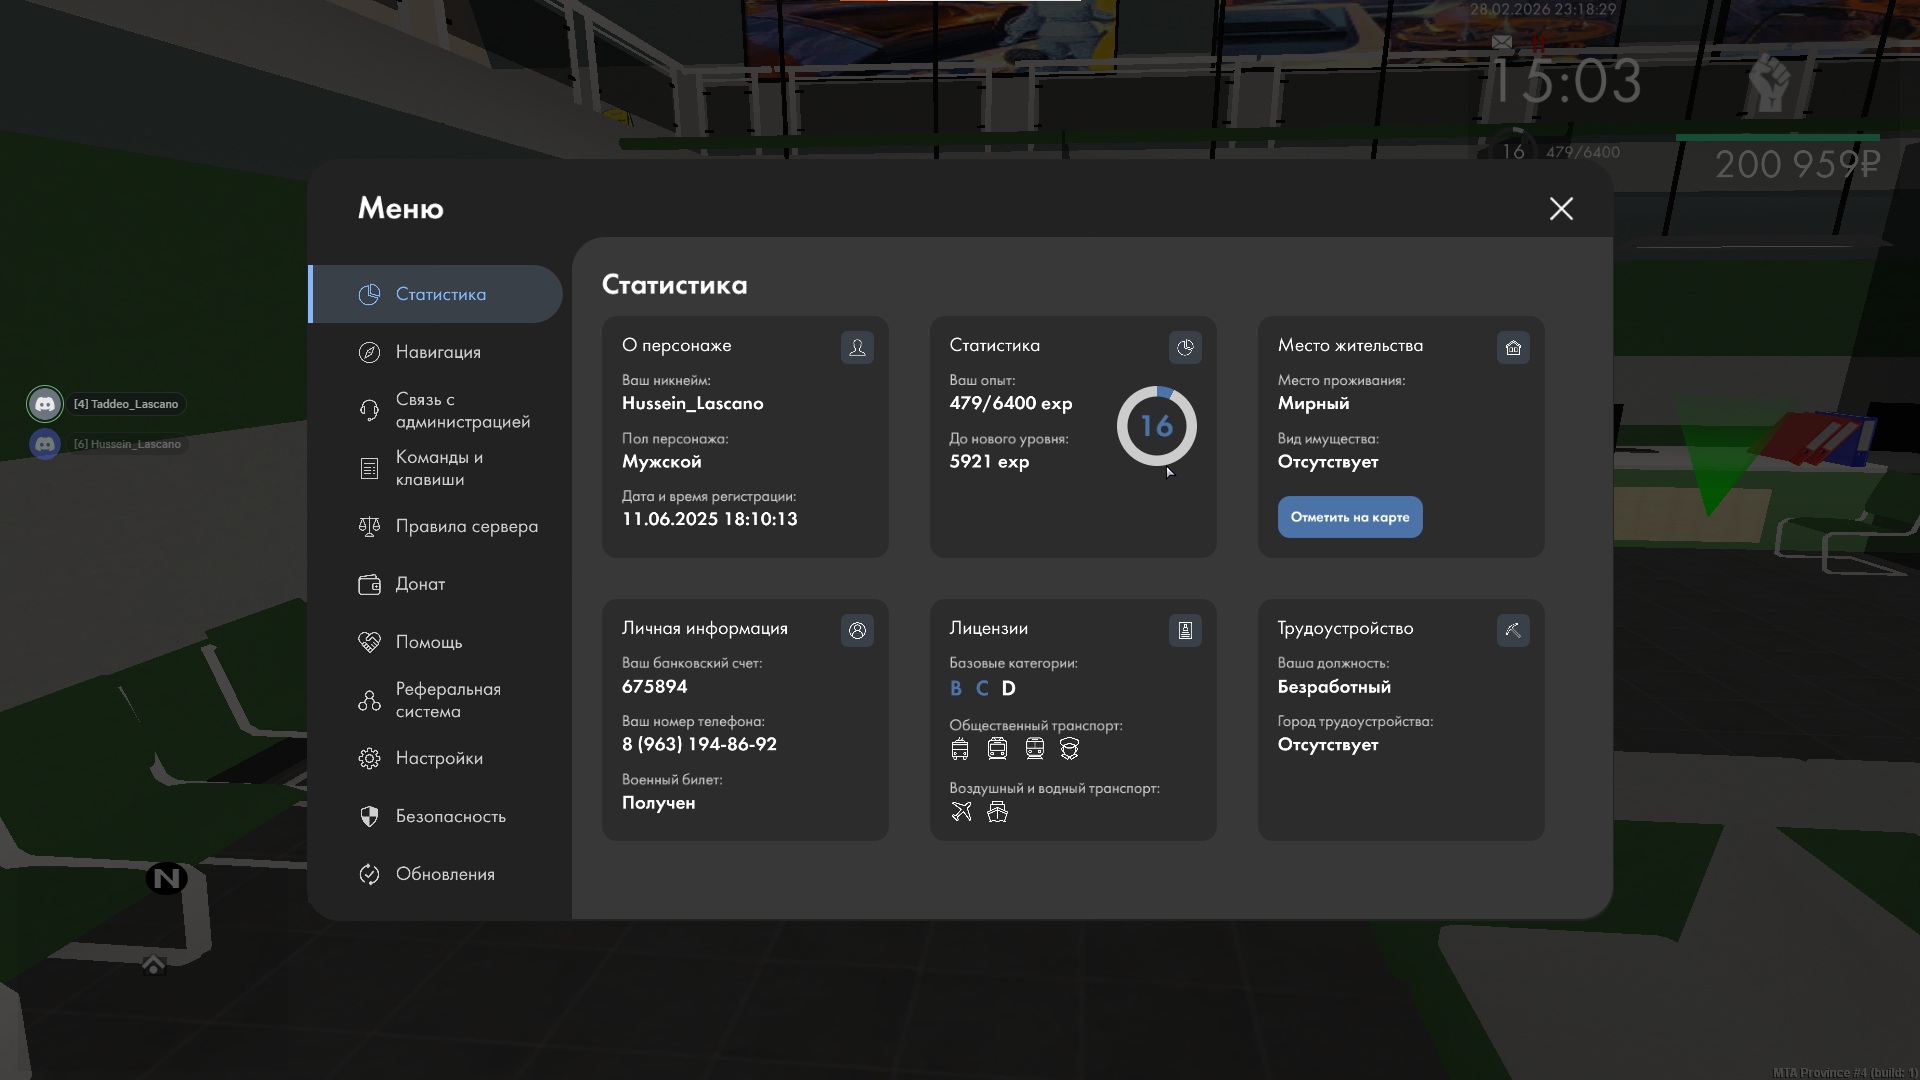
Task: Click the Трудоустройство hammer icon
Action: (x=1513, y=630)
